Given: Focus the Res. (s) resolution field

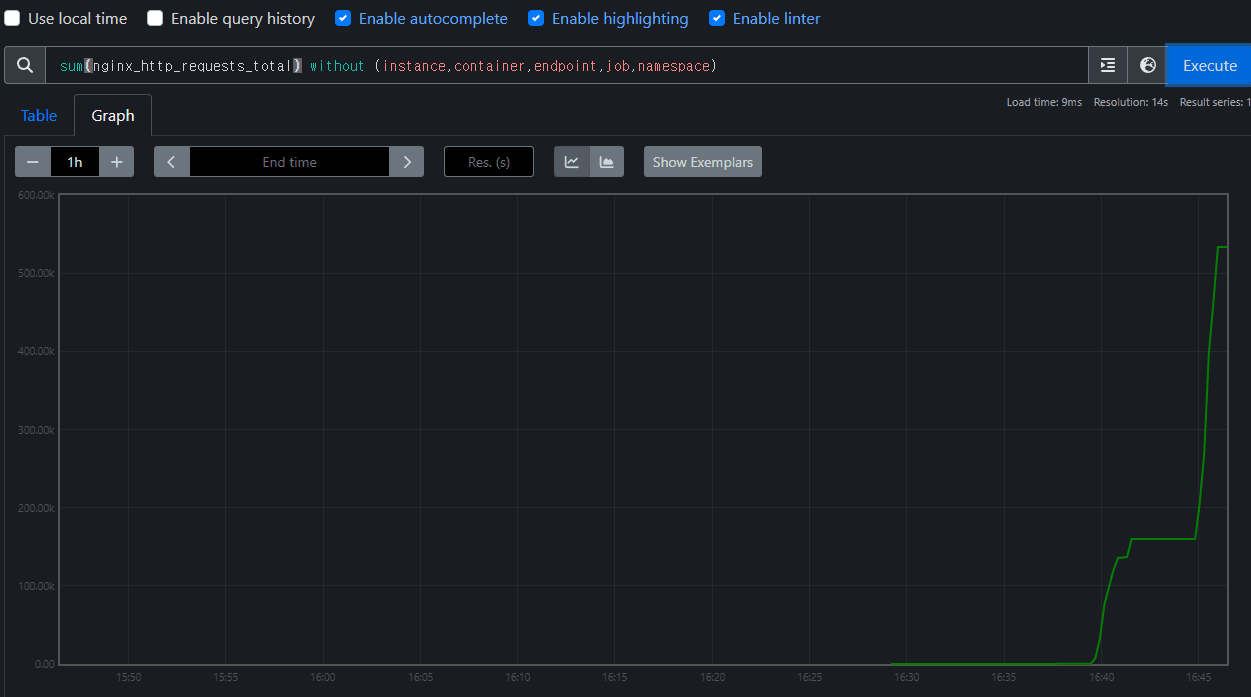Looking at the screenshot, I should tap(489, 162).
